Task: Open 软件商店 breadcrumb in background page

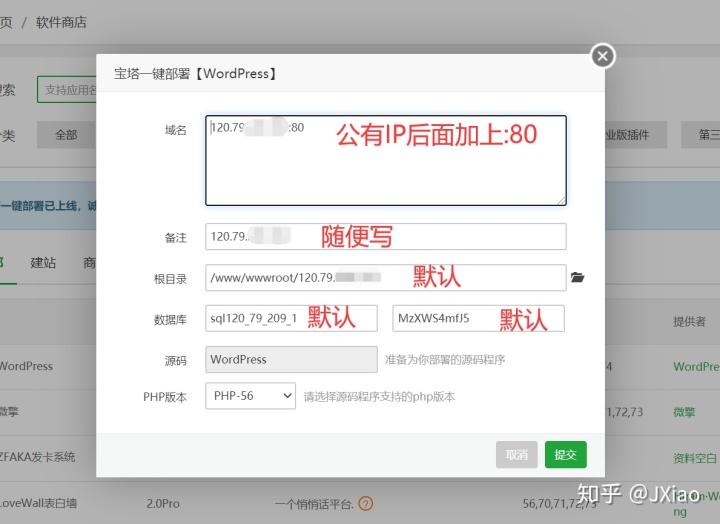Action: [61, 22]
